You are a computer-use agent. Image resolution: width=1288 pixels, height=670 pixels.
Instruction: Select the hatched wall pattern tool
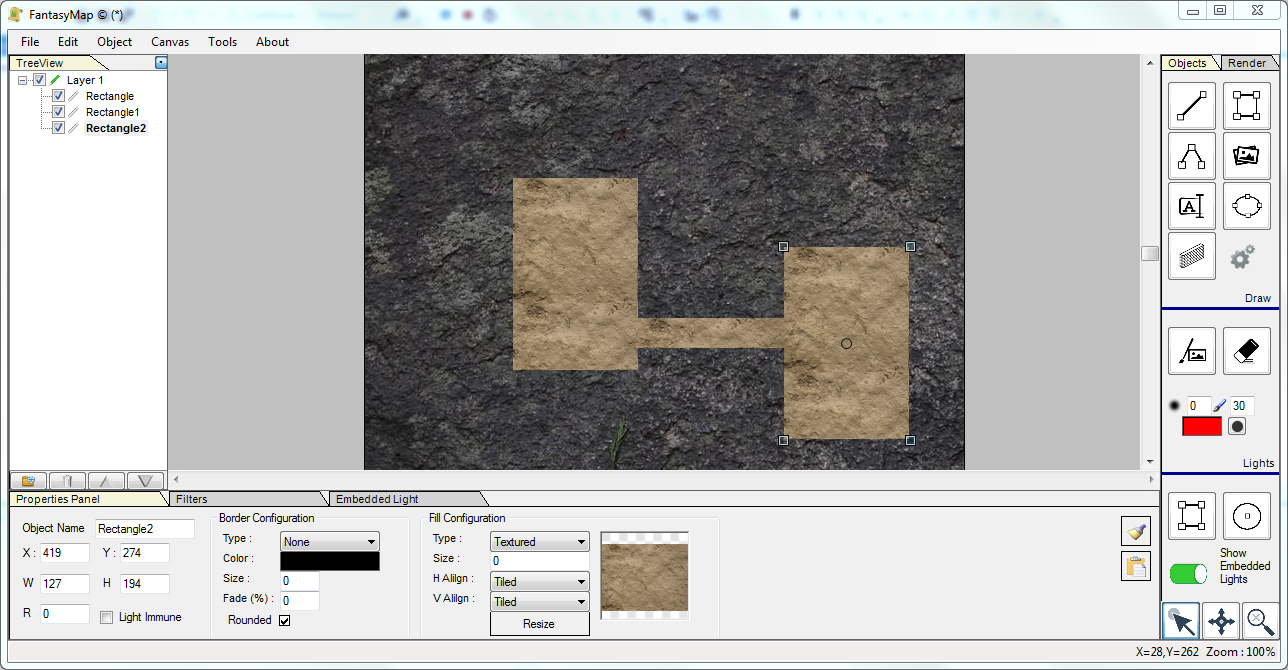coord(1192,256)
